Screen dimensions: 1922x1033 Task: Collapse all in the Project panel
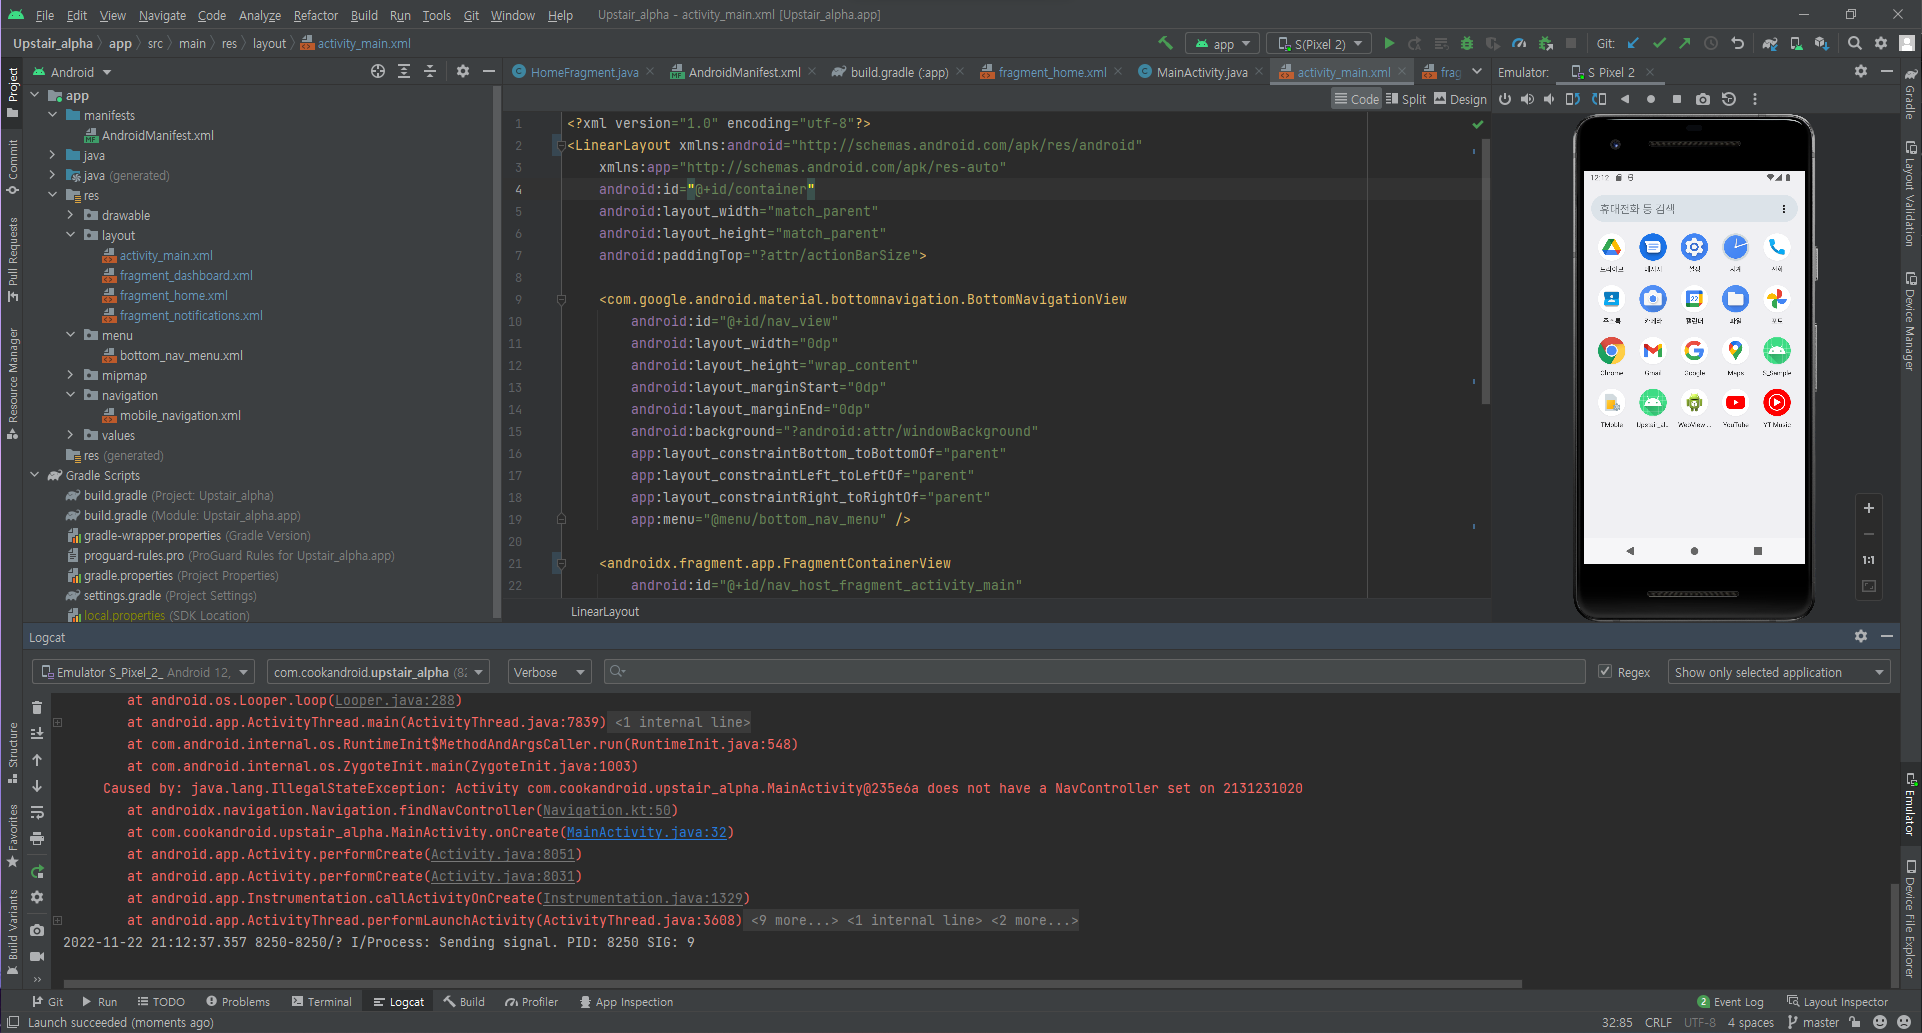click(x=430, y=71)
